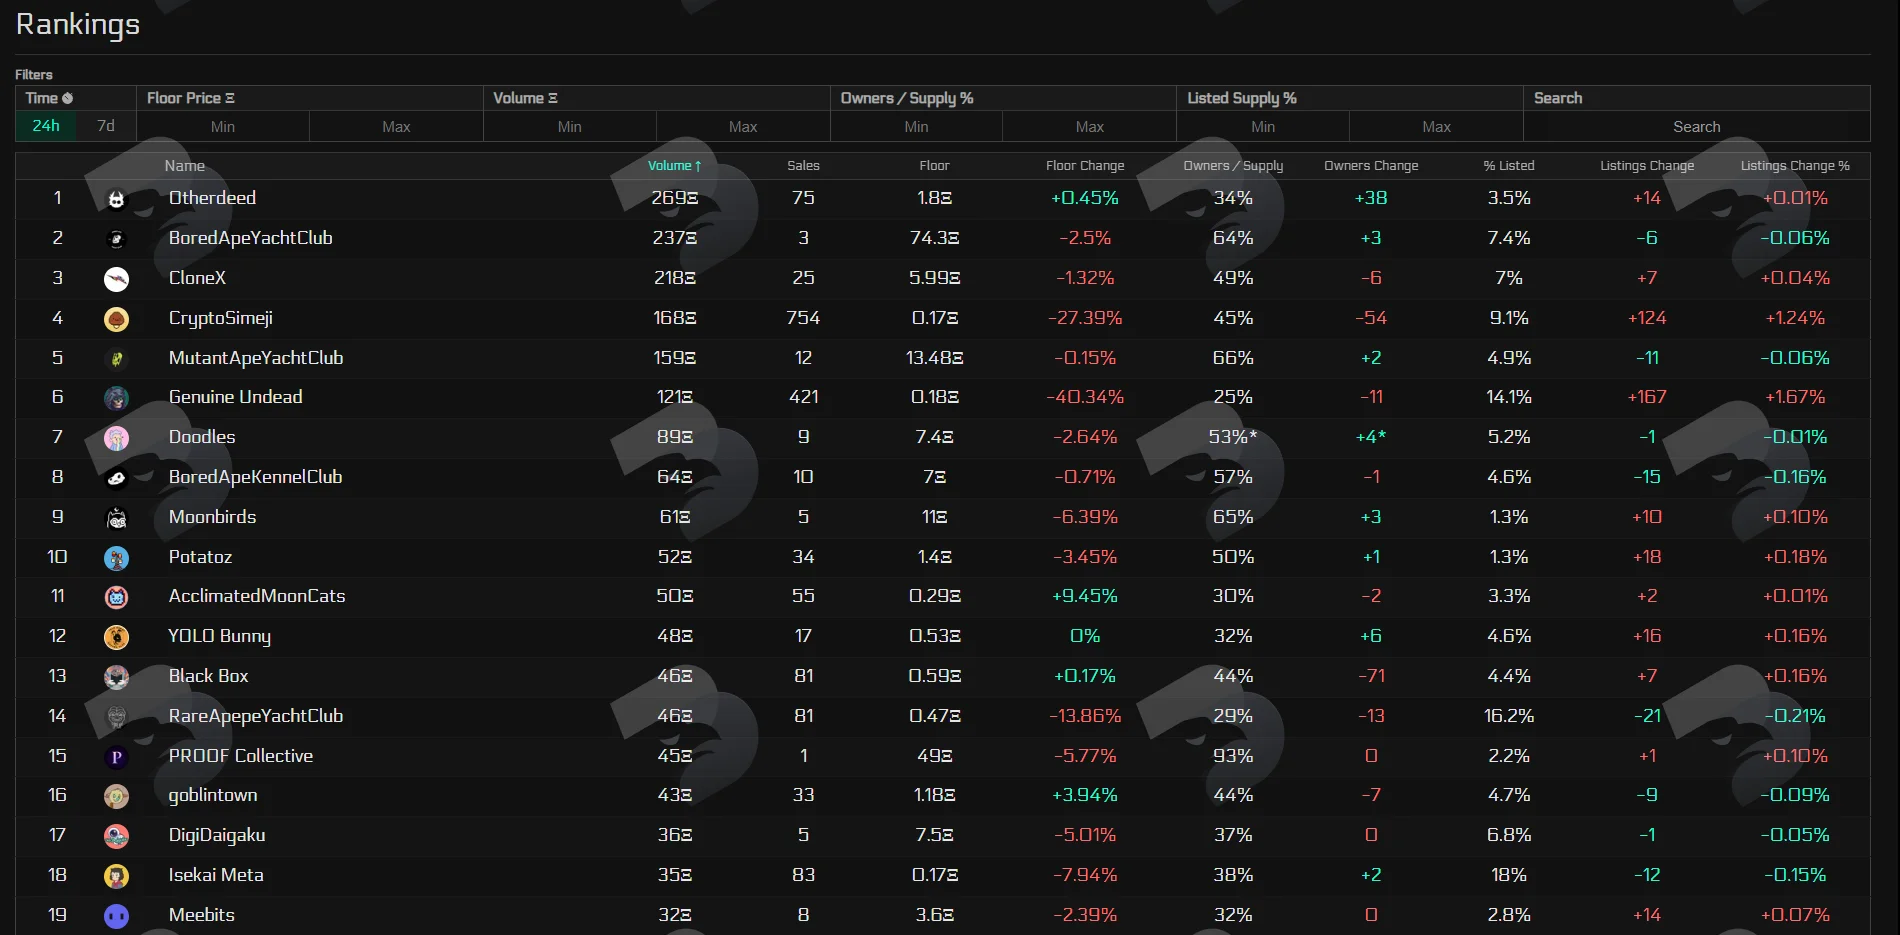Click the BoredApeYachtClub avatar icon

click(117, 239)
